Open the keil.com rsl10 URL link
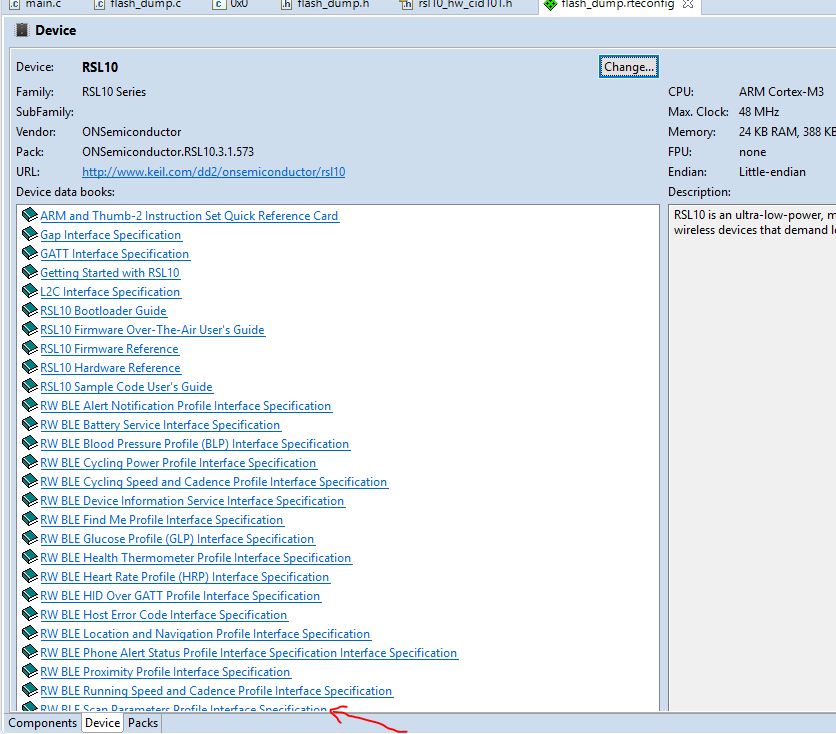The image size is (836, 734). click(x=213, y=172)
